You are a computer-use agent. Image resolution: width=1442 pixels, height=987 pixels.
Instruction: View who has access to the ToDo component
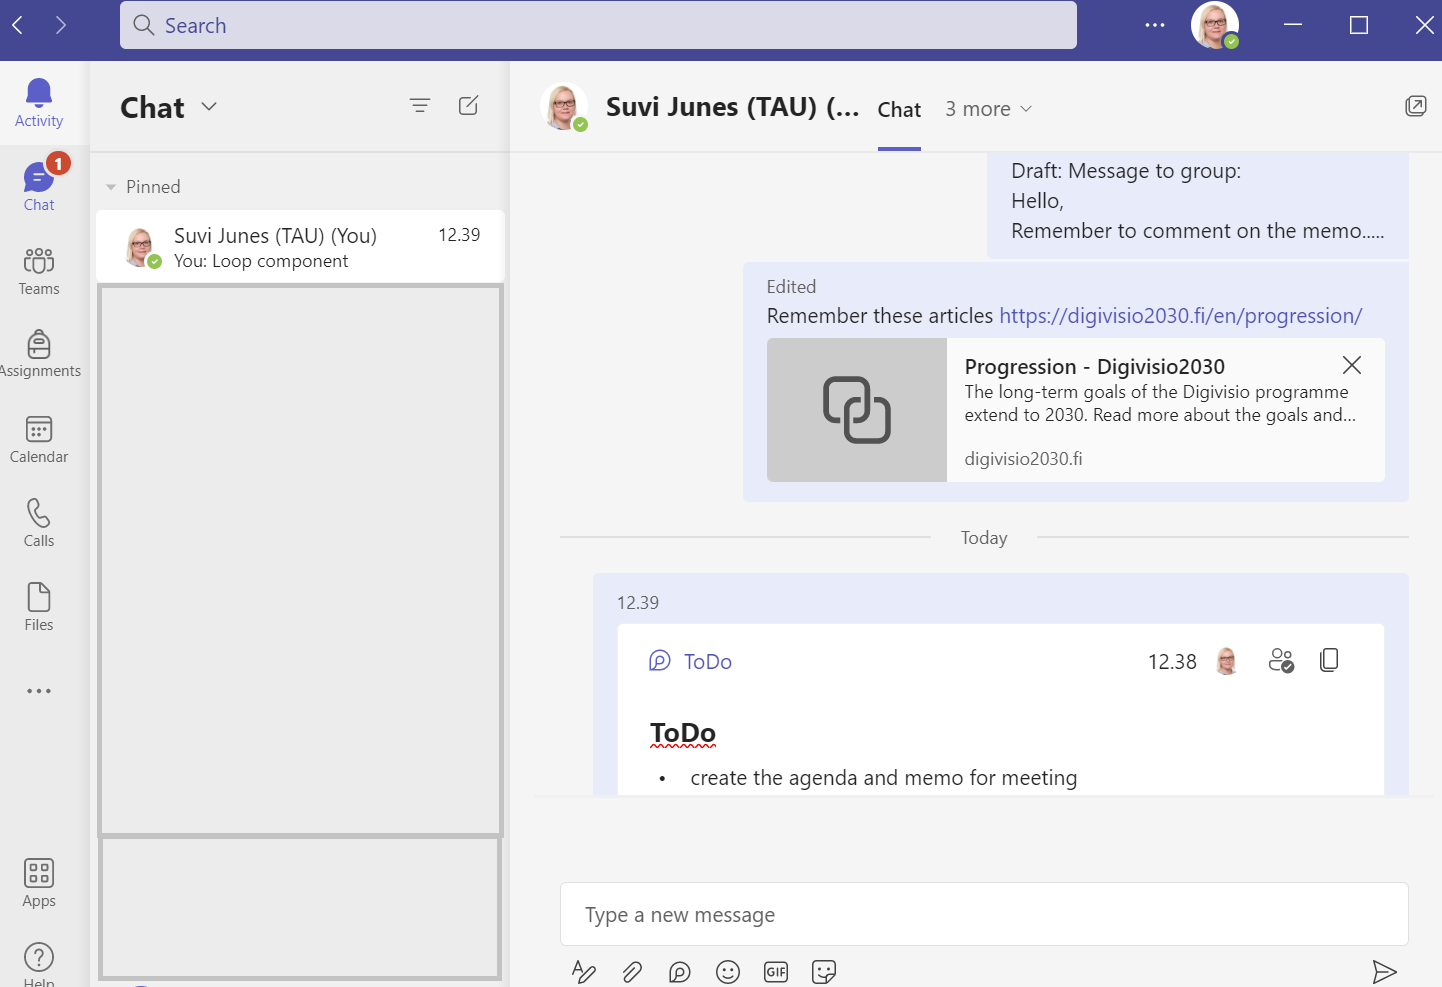coord(1281,659)
